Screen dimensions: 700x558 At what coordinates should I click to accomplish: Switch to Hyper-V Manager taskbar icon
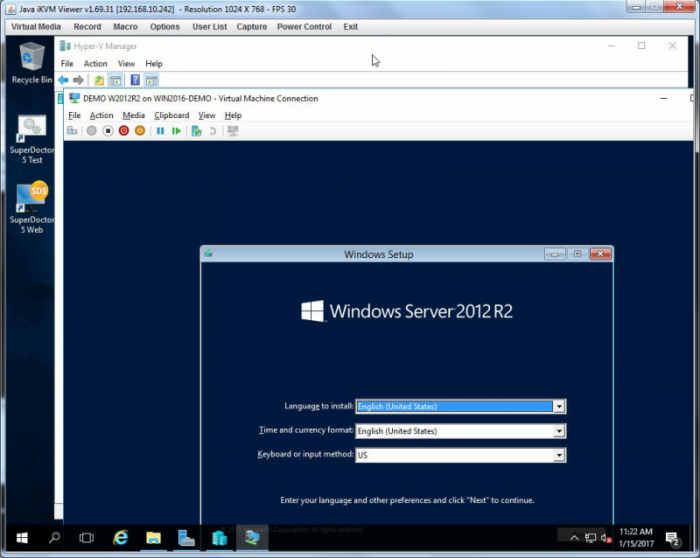click(219, 538)
